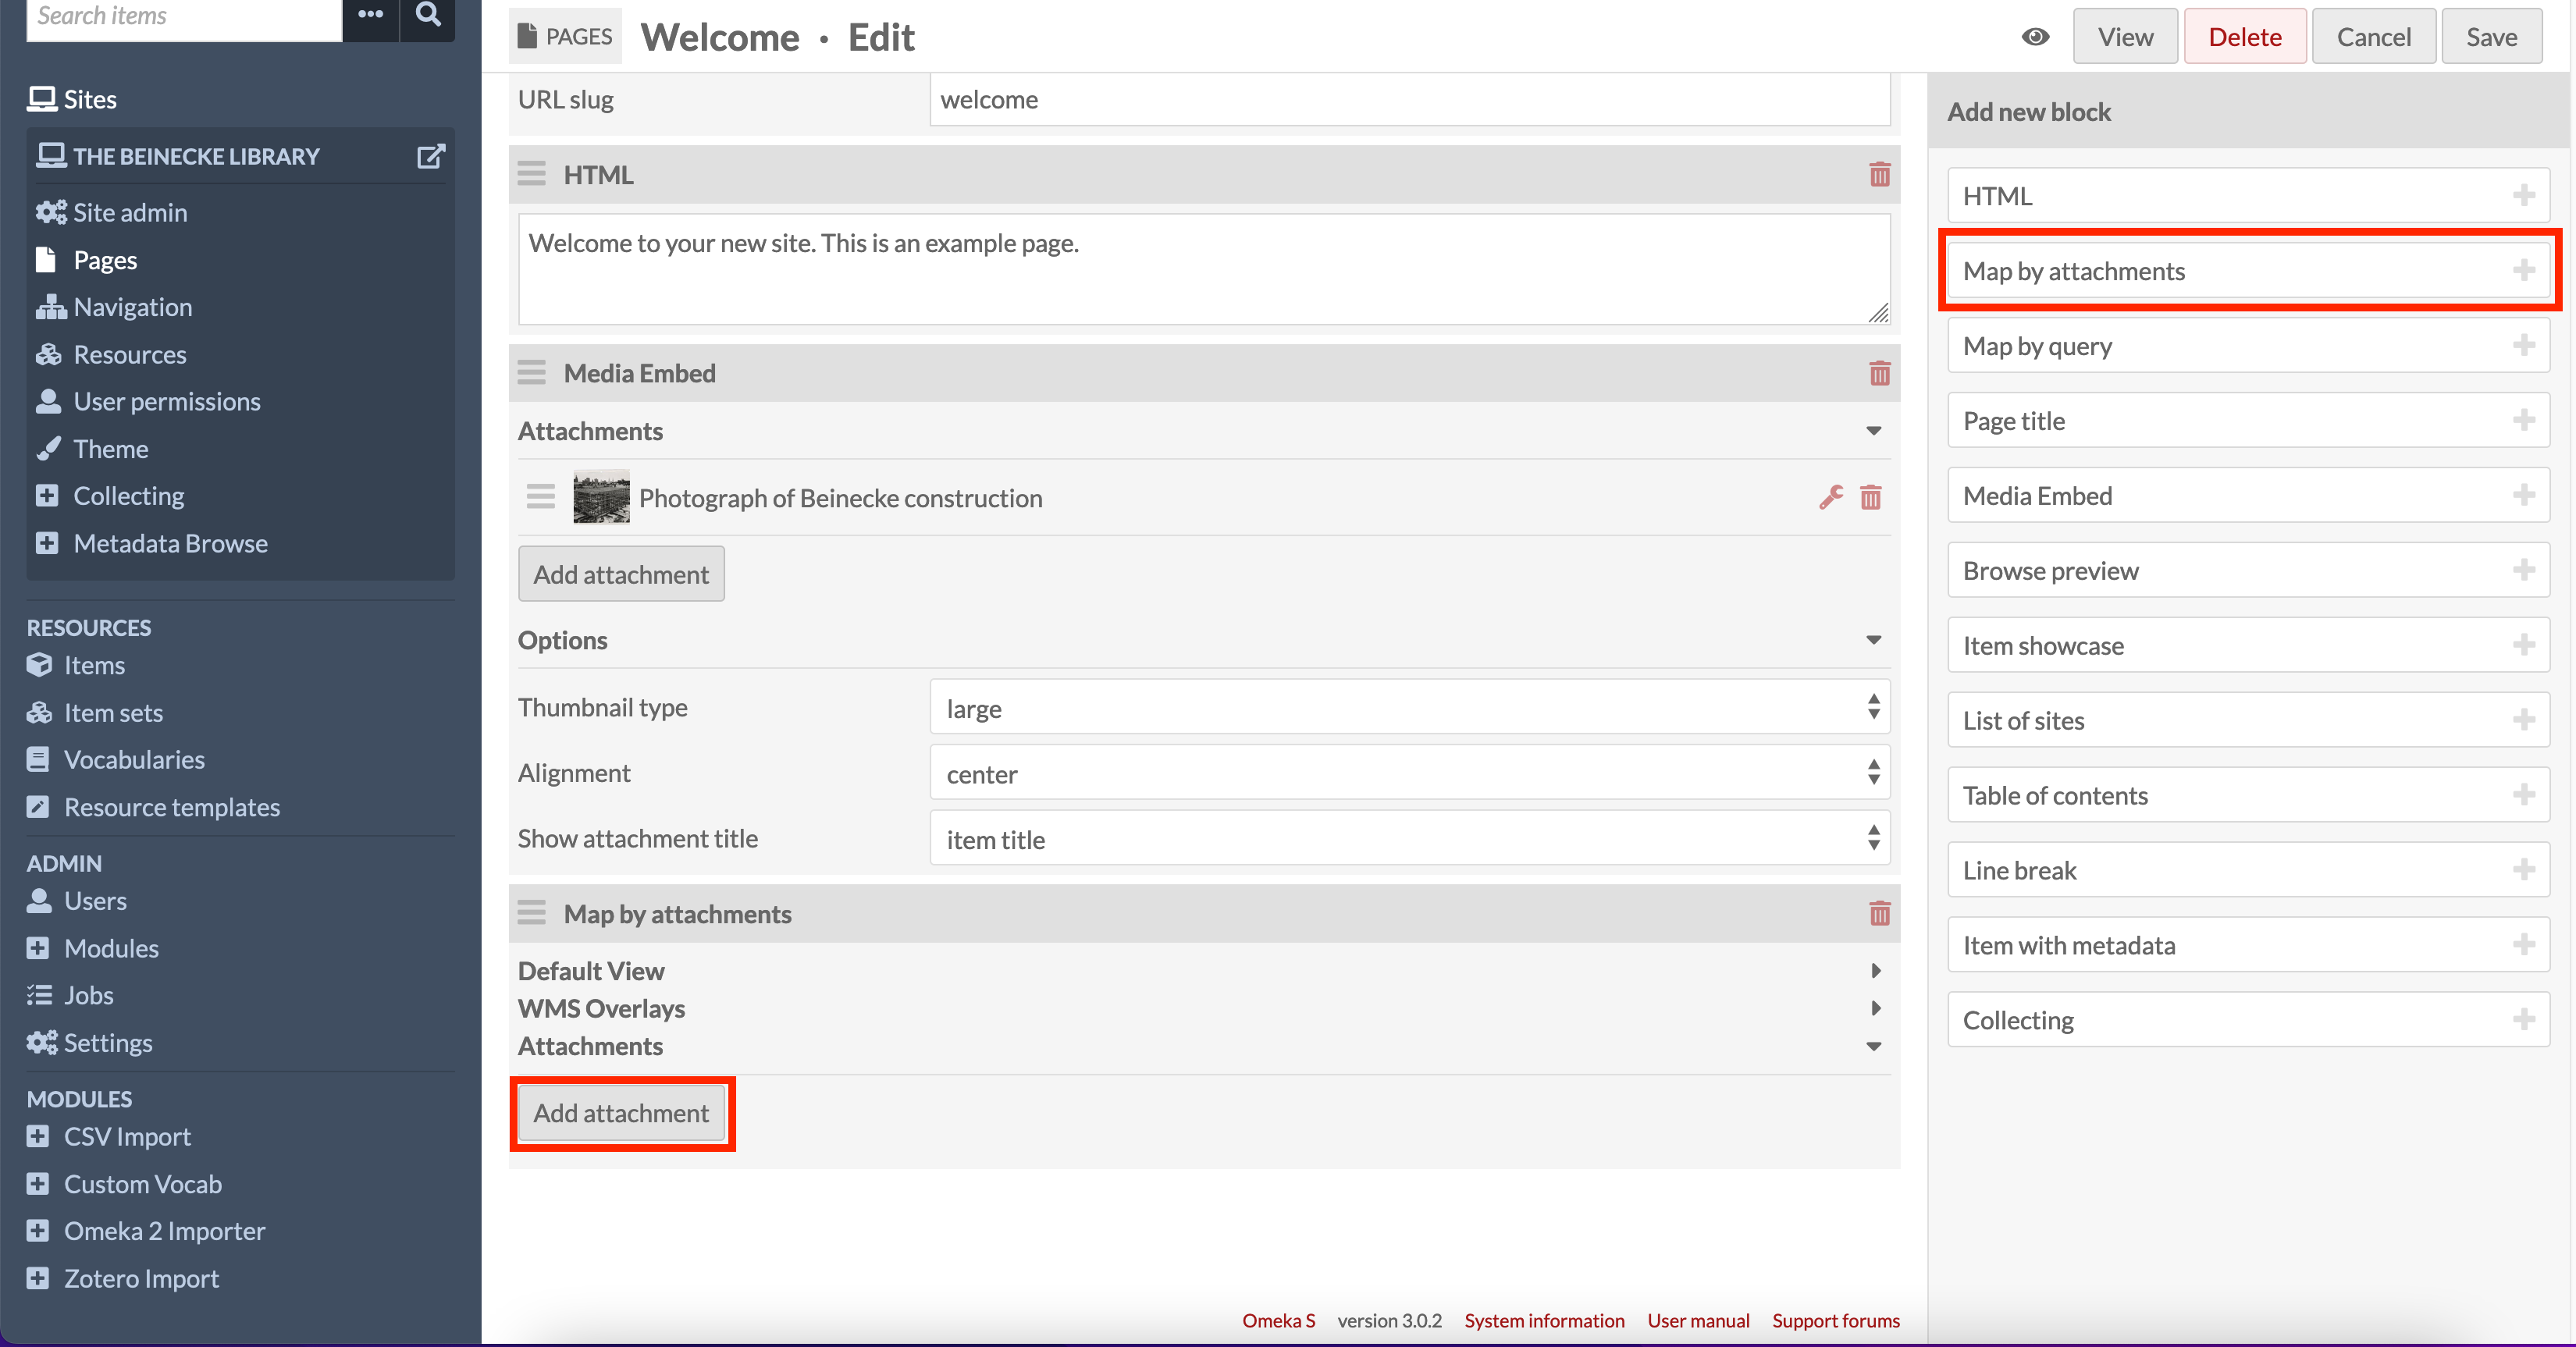Grab the Media Embed block reorder handle

[x=531, y=374]
